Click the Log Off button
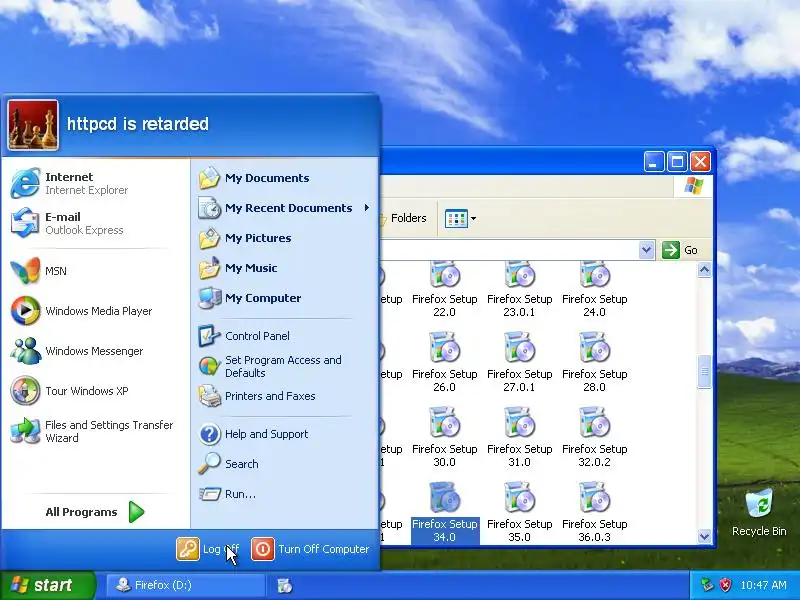 coord(208,549)
